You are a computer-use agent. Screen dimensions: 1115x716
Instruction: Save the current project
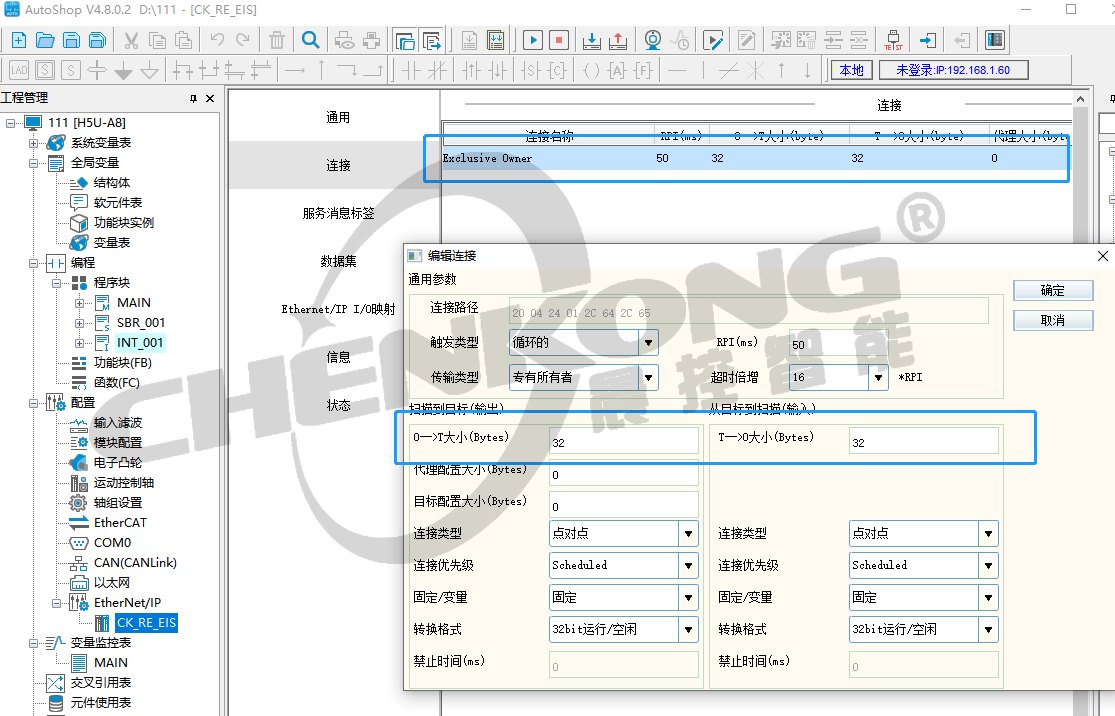point(71,40)
